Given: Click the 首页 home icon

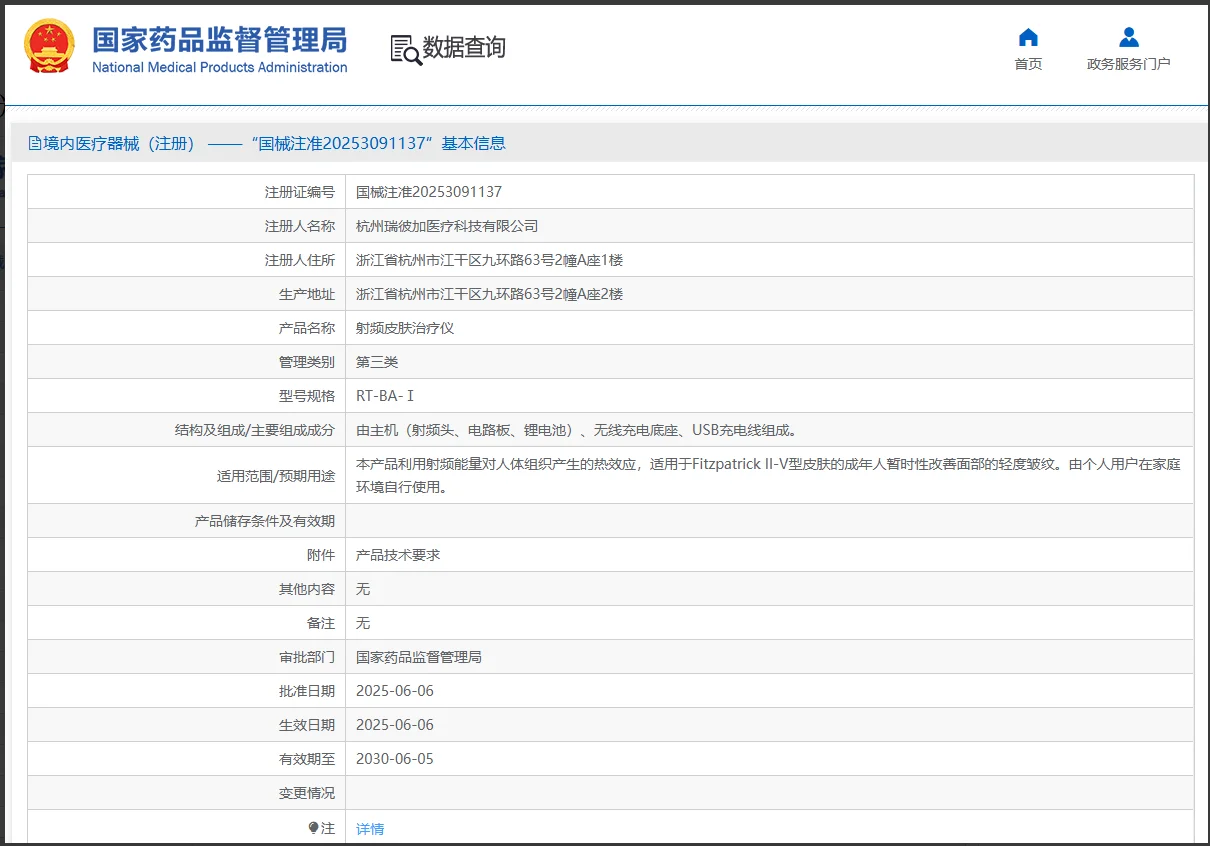Looking at the screenshot, I should click(1028, 37).
